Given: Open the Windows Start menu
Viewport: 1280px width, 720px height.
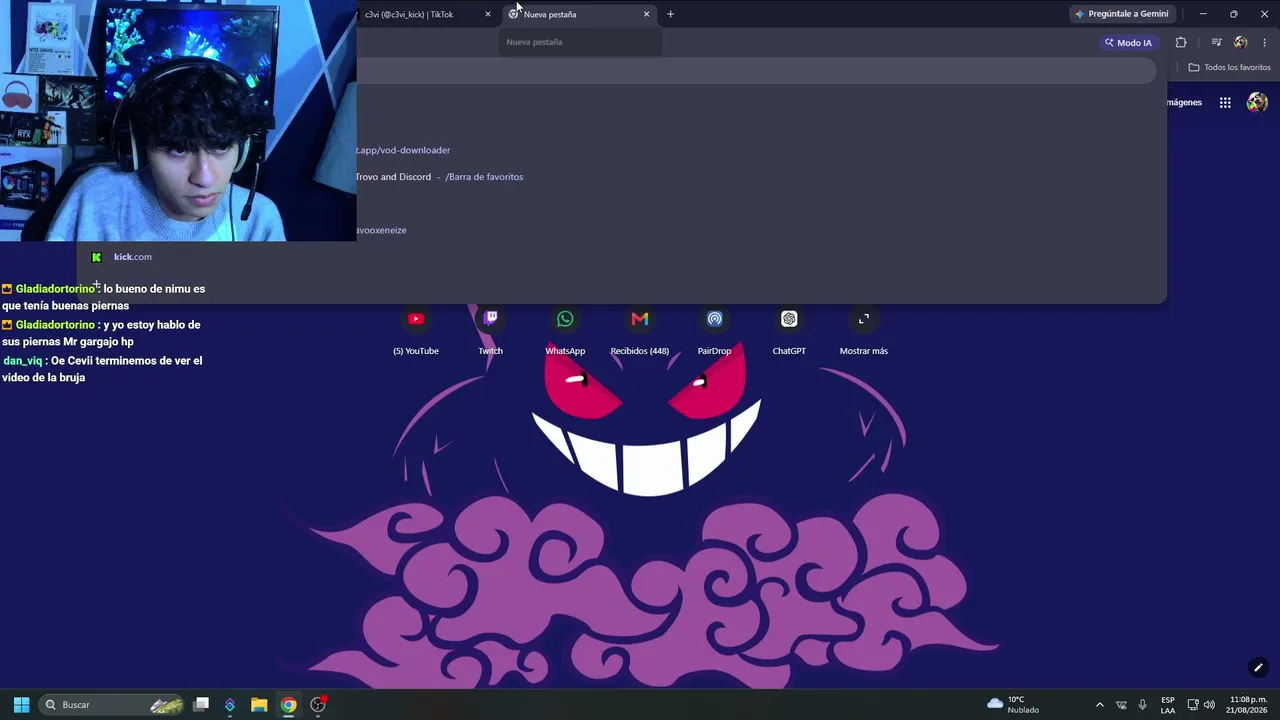Looking at the screenshot, I should point(21,705).
